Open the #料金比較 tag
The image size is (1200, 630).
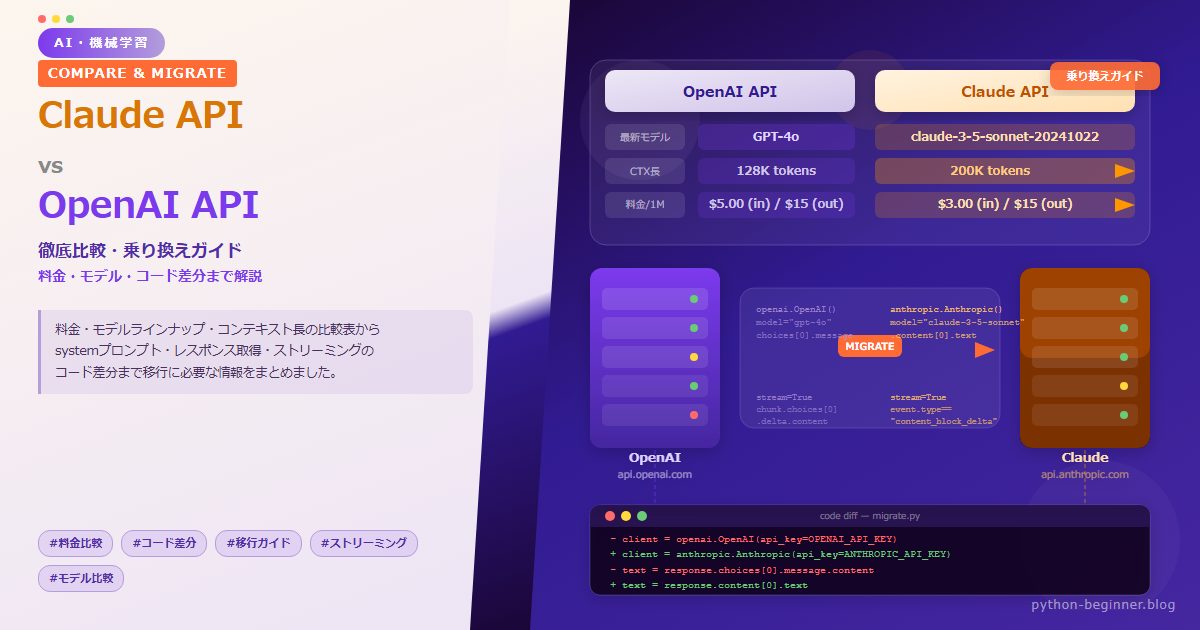[x=76, y=543]
